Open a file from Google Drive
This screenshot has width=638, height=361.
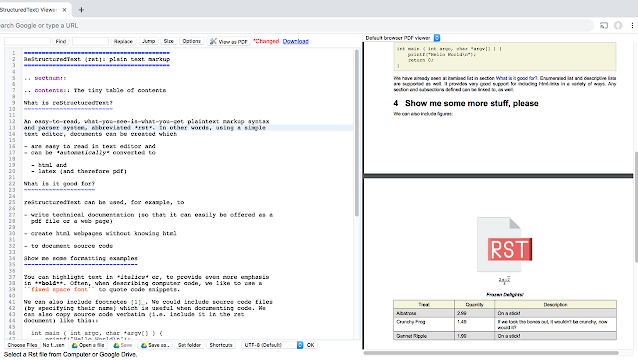click(x=88, y=345)
